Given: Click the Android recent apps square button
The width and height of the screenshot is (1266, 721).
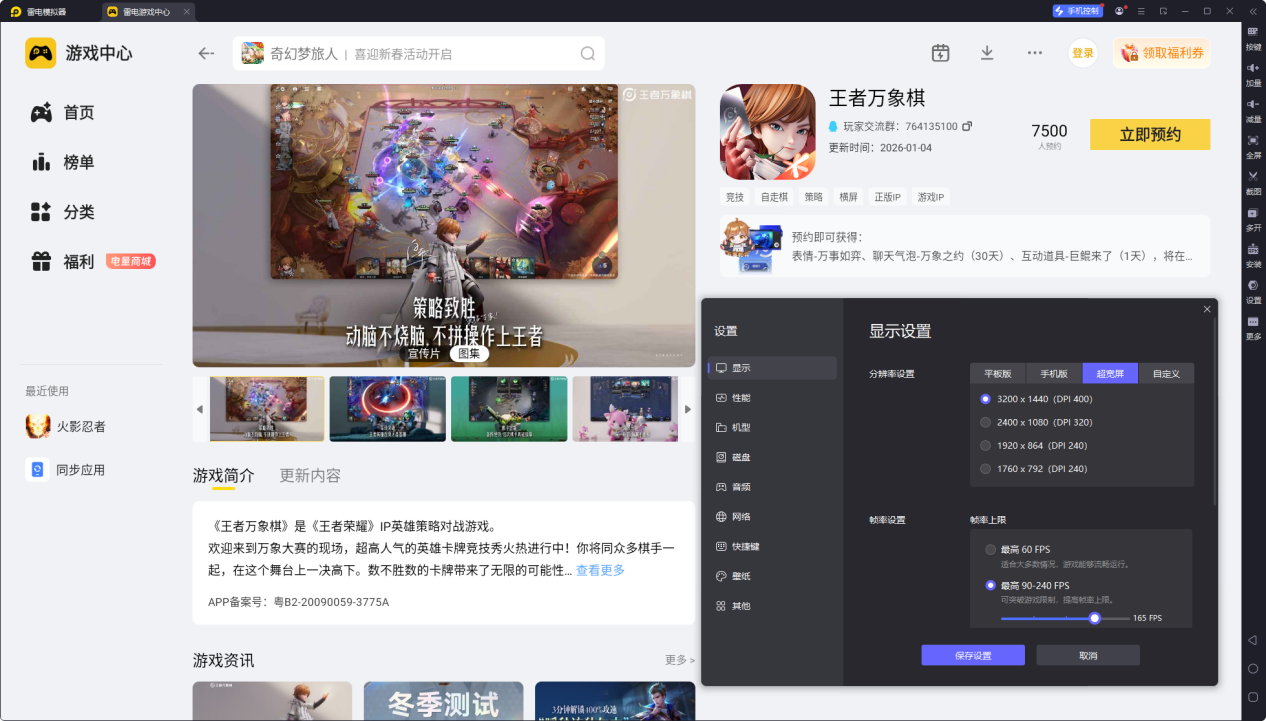Looking at the screenshot, I should 1252,697.
